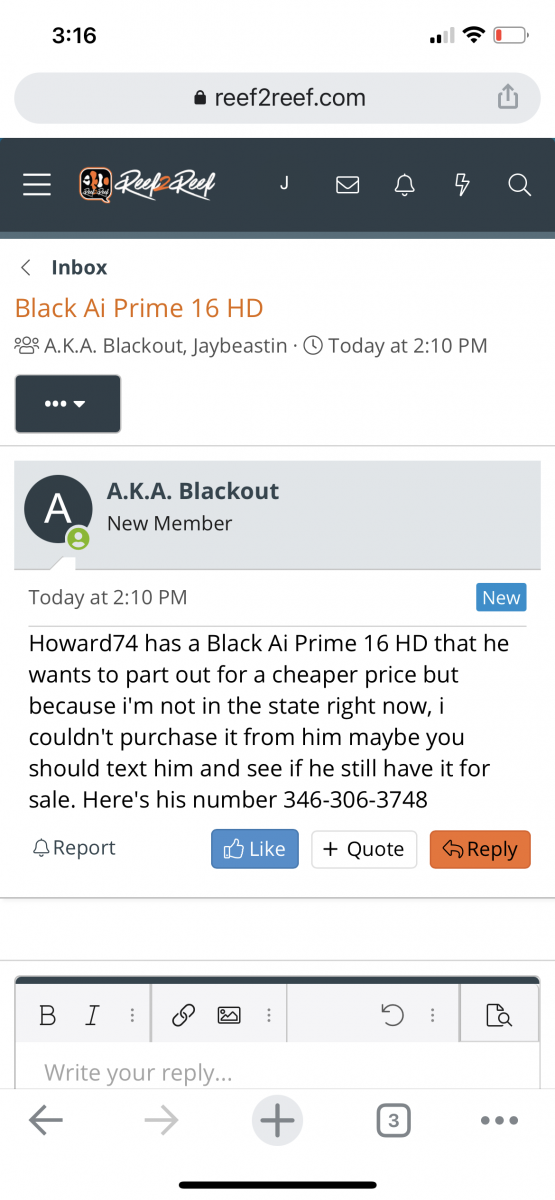
Task: Expand more text formatting options
Action: coord(132,1016)
